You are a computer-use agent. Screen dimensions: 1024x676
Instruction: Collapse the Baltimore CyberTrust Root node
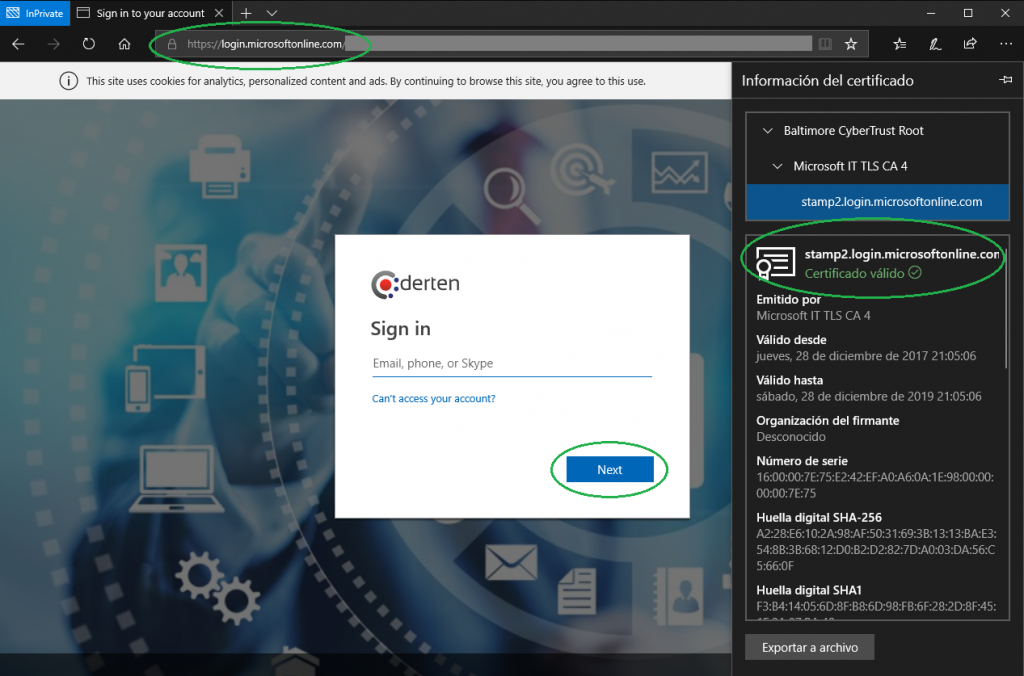tap(767, 131)
